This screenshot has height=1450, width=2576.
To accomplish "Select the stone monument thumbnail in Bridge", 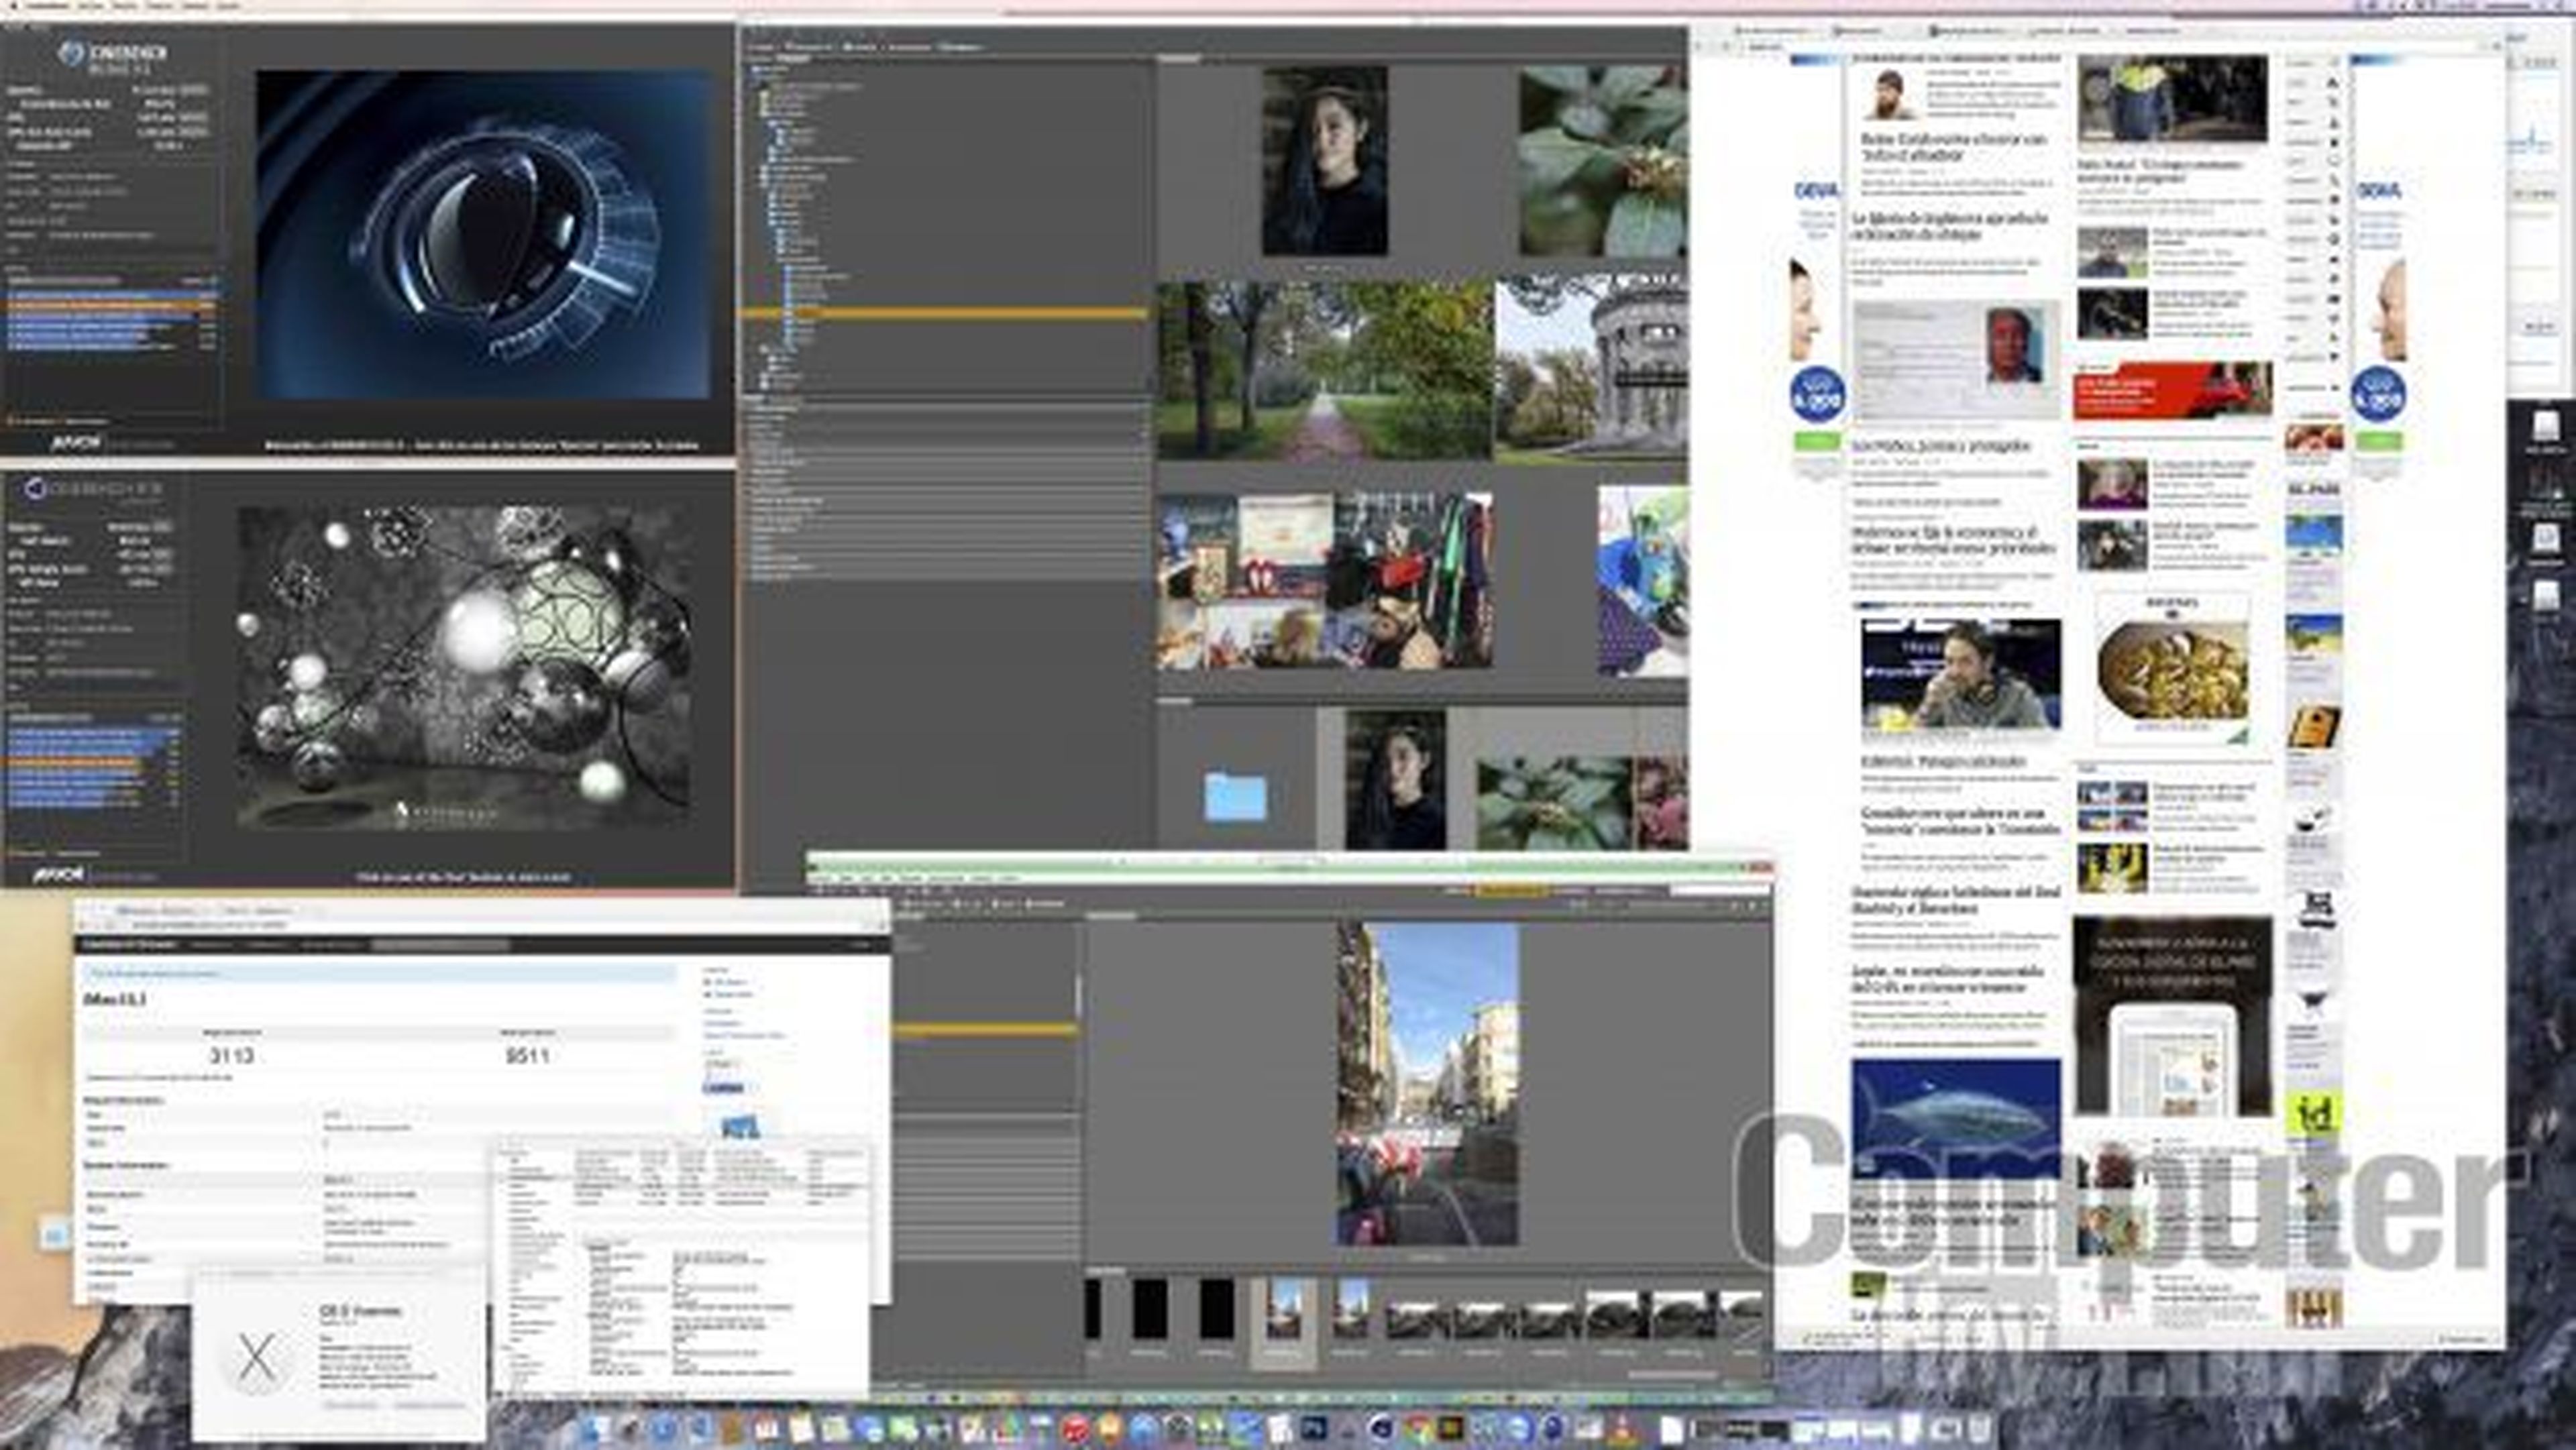I will tap(1592, 369).
